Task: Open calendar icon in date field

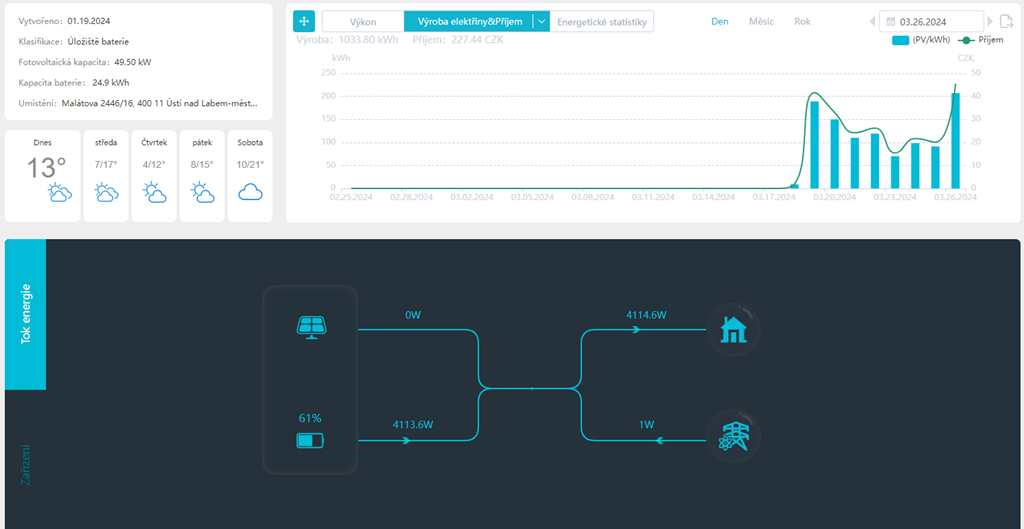Action: click(890, 21)
